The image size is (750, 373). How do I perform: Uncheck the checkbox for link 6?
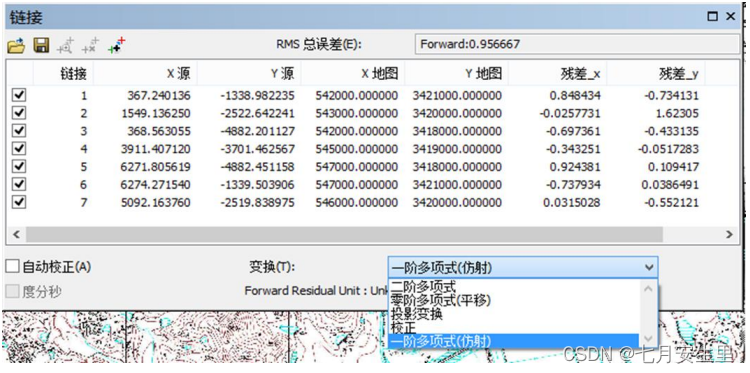(19, 184)
